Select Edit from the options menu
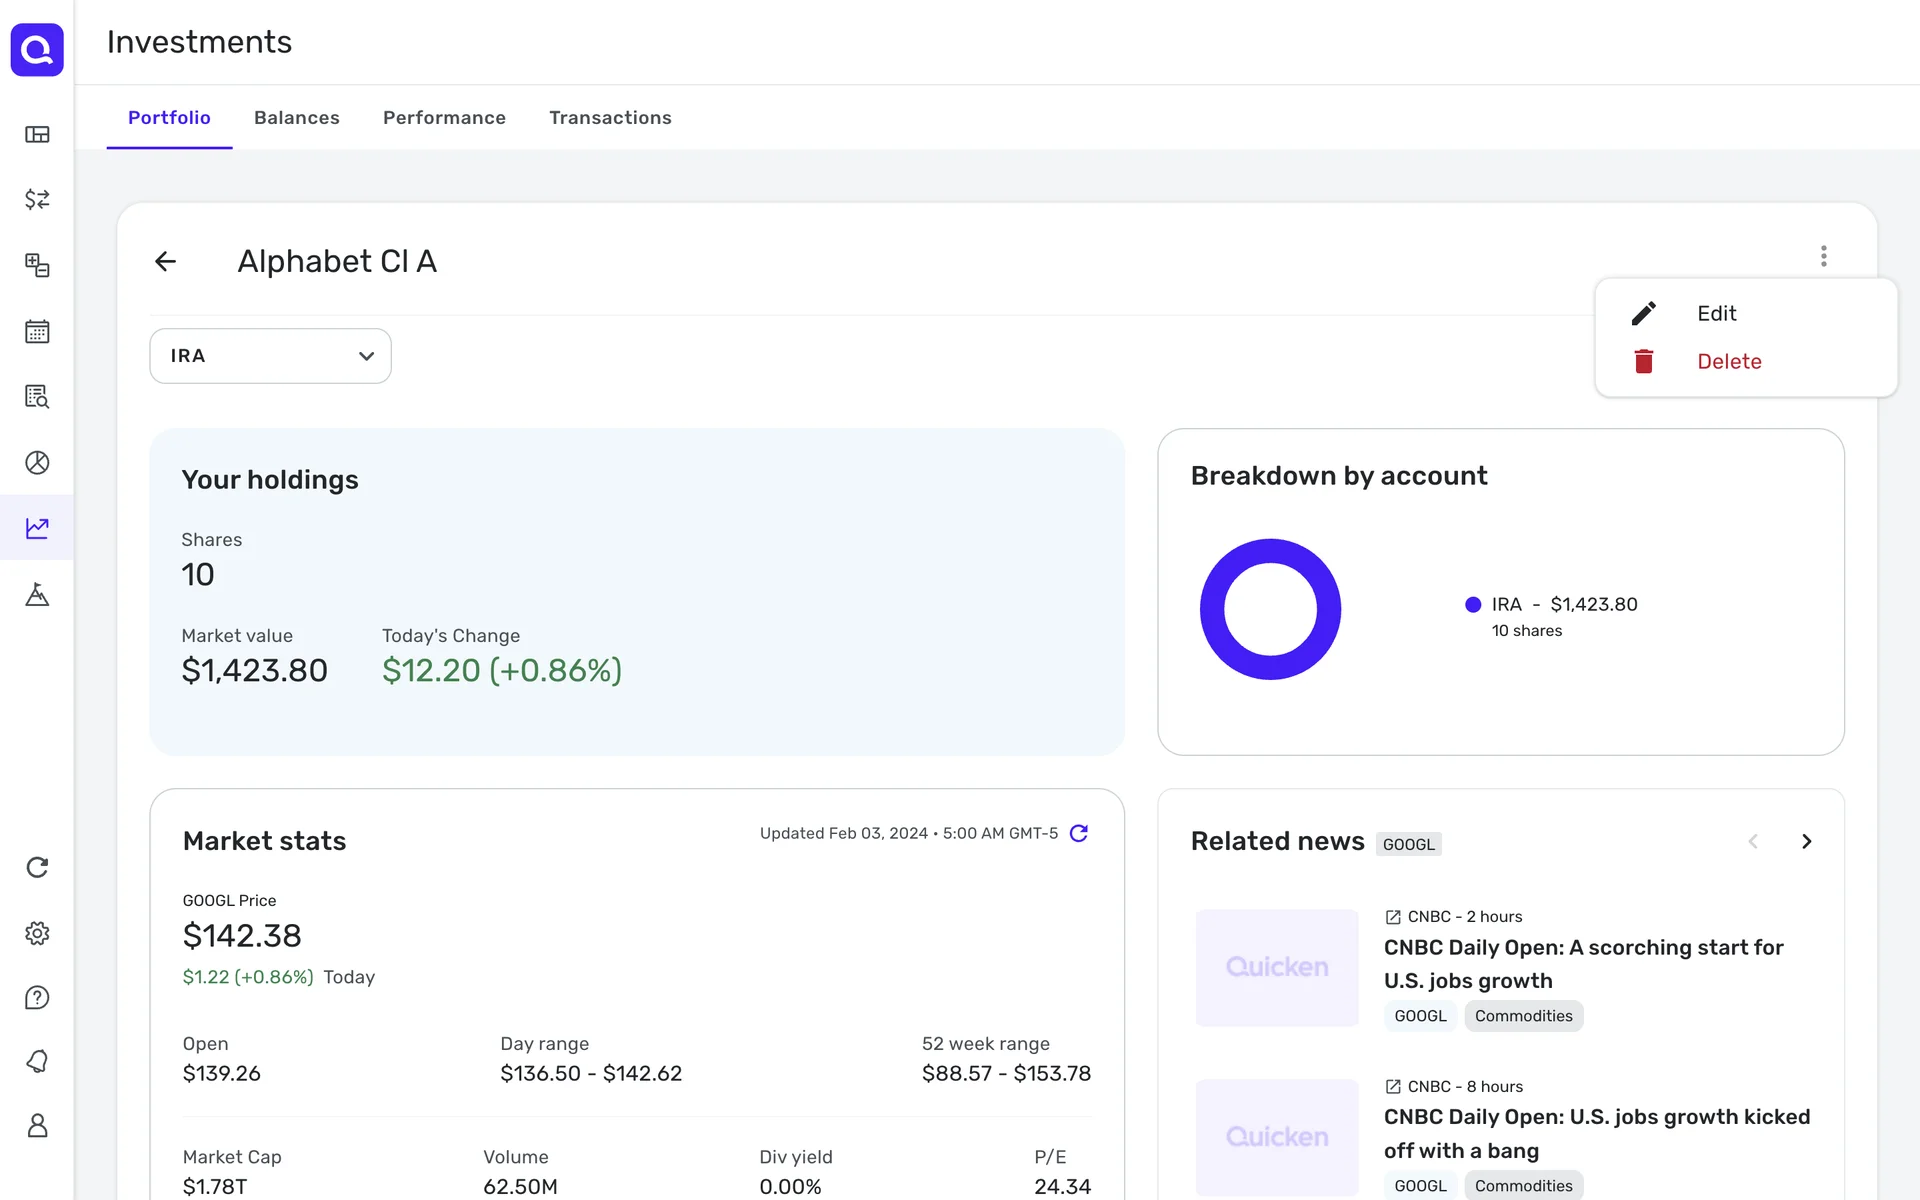The width and height of the screenshot is (1920, 1200). pyautogui.click(x=1716, y=313)
